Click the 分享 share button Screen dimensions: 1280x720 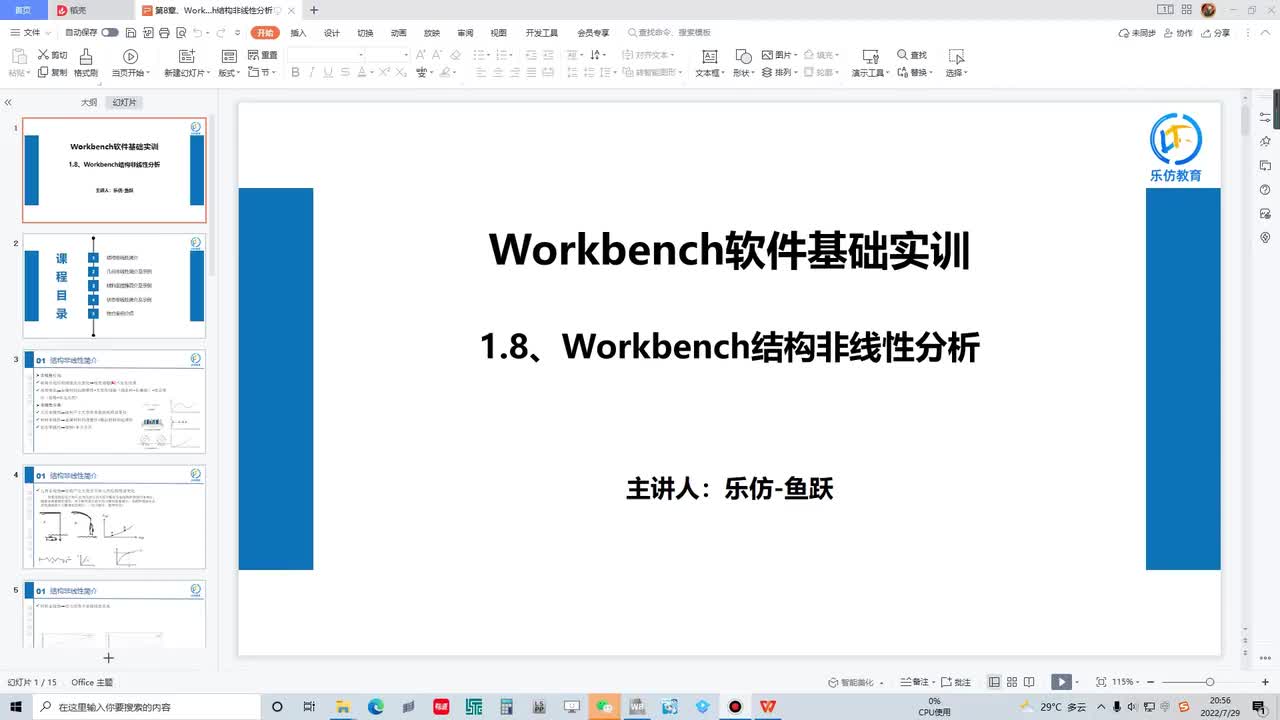1215,33
